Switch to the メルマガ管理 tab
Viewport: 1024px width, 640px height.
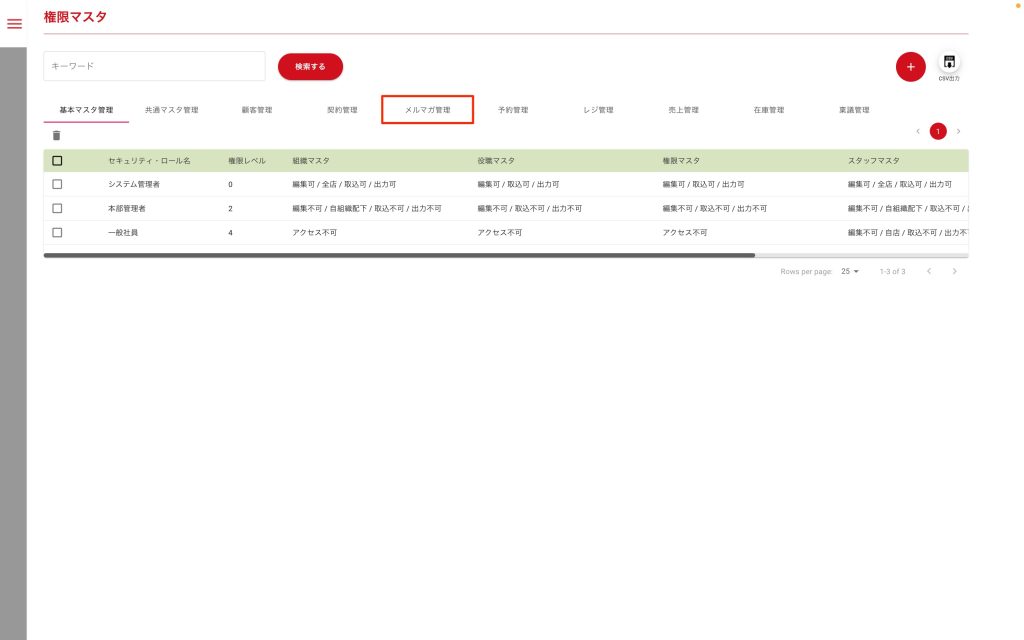427,110
